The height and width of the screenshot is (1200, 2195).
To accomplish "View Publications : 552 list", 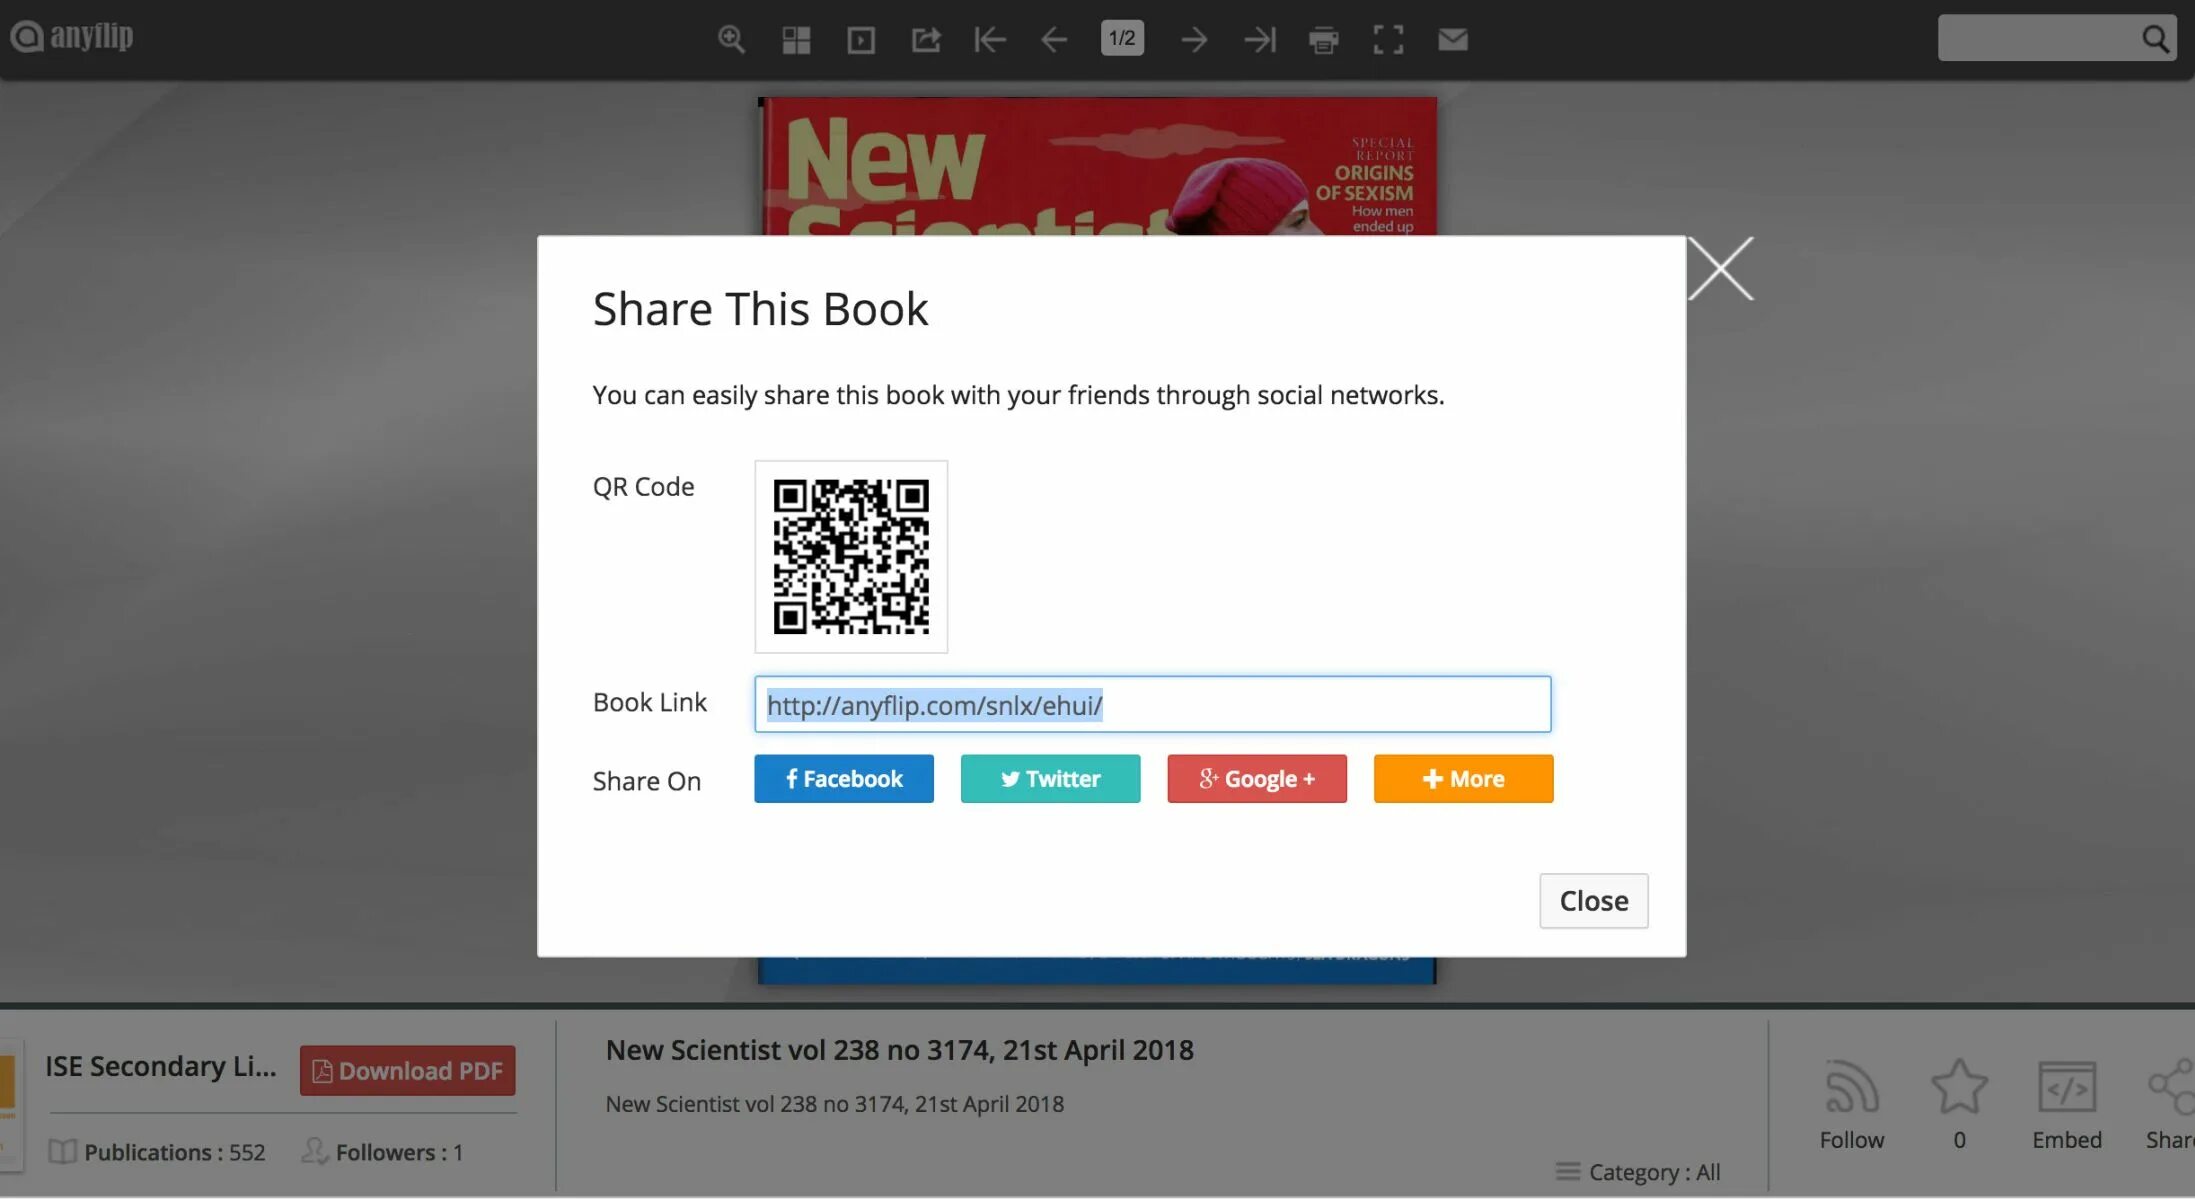I will [158, 1152].
